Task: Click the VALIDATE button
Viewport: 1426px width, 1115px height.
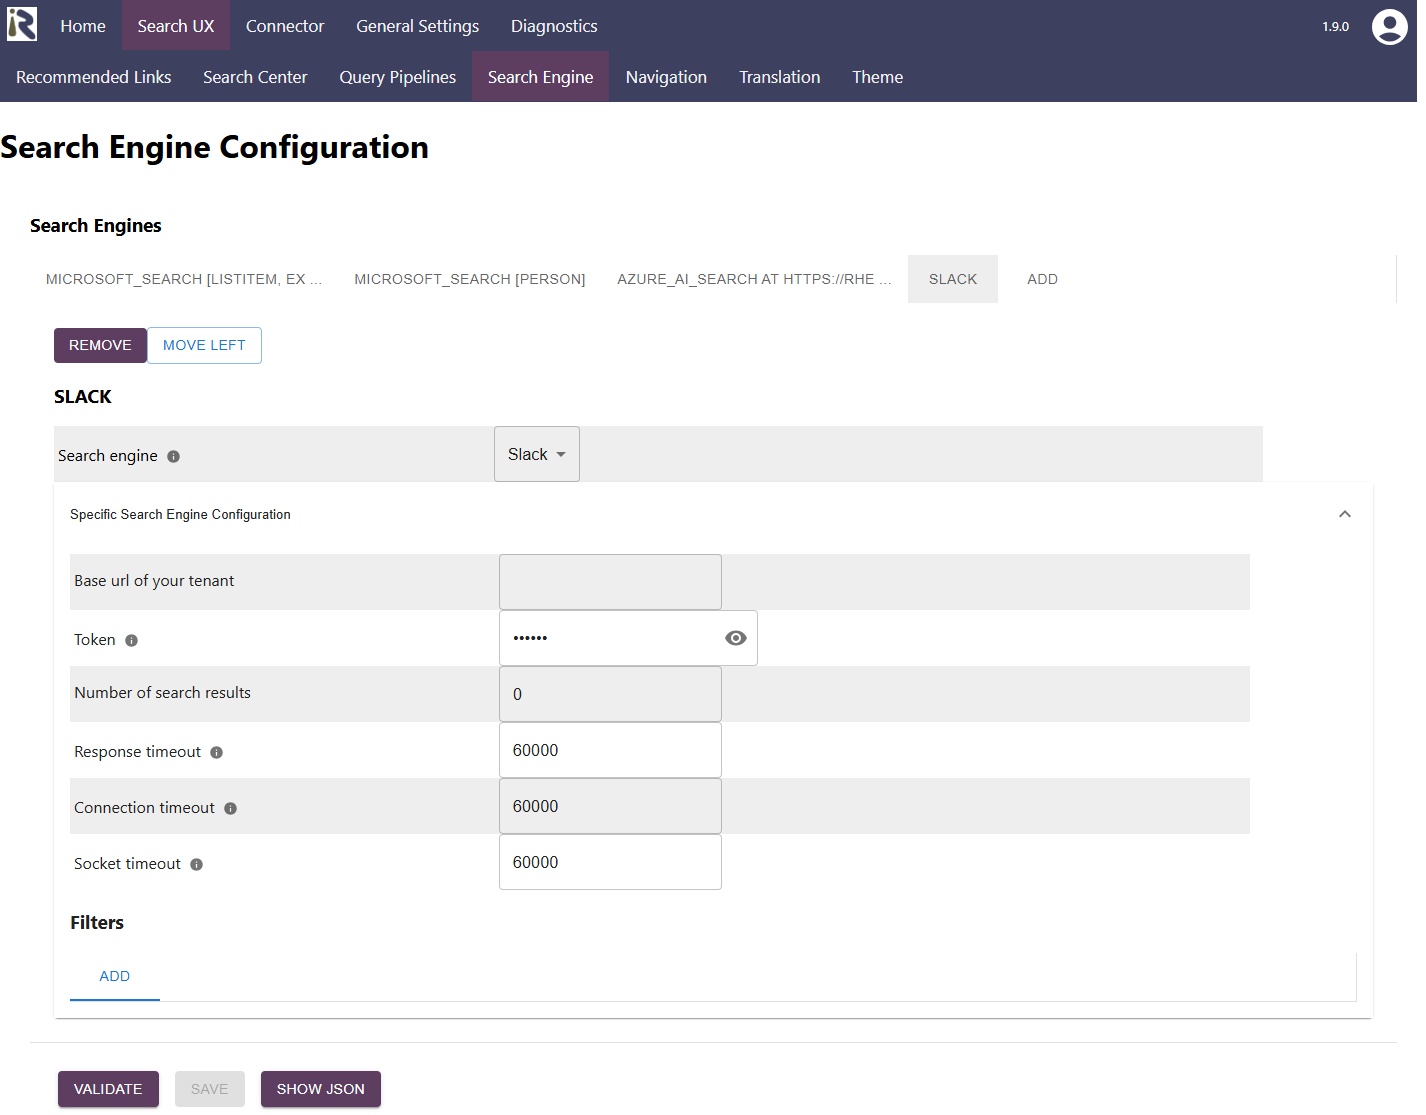Action: pyautogui.click(x=108, y=1089)
